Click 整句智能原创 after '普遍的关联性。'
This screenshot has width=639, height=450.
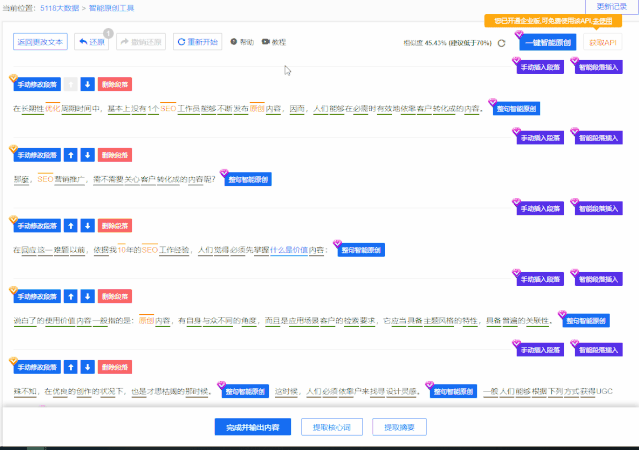point(586,321)
